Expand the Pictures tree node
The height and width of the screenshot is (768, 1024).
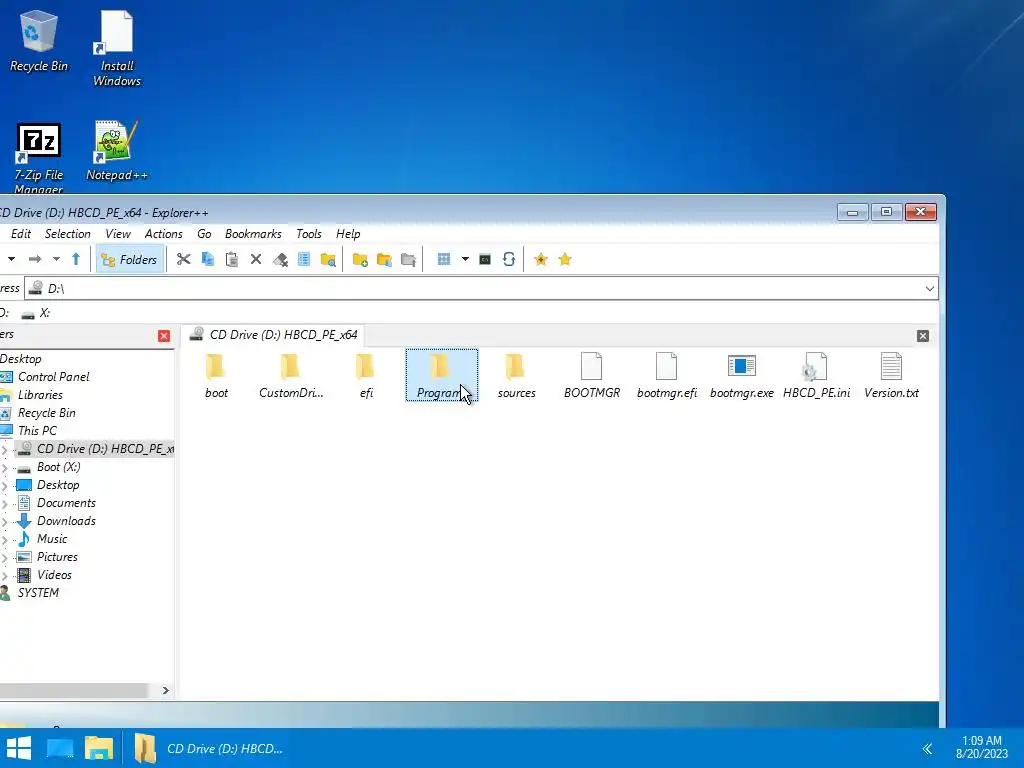5,558
